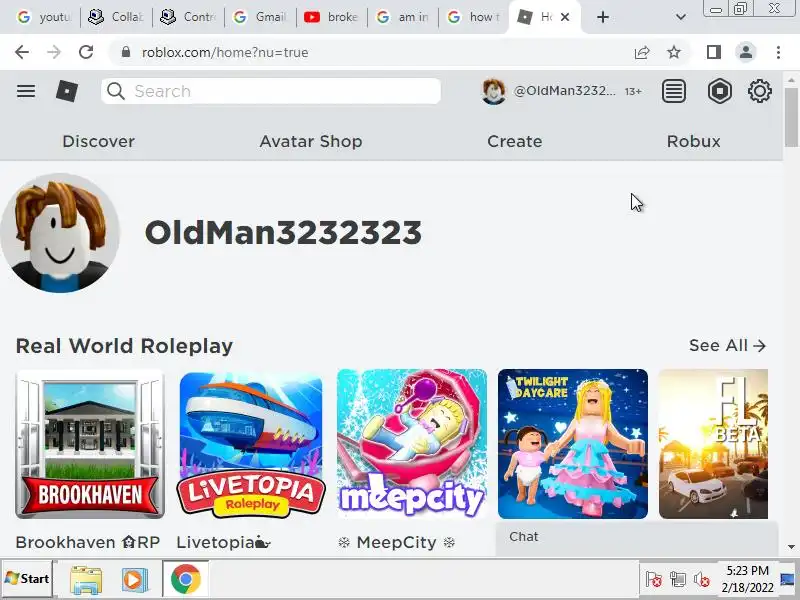Click the Action Center flag tray icon

point(654,580)
